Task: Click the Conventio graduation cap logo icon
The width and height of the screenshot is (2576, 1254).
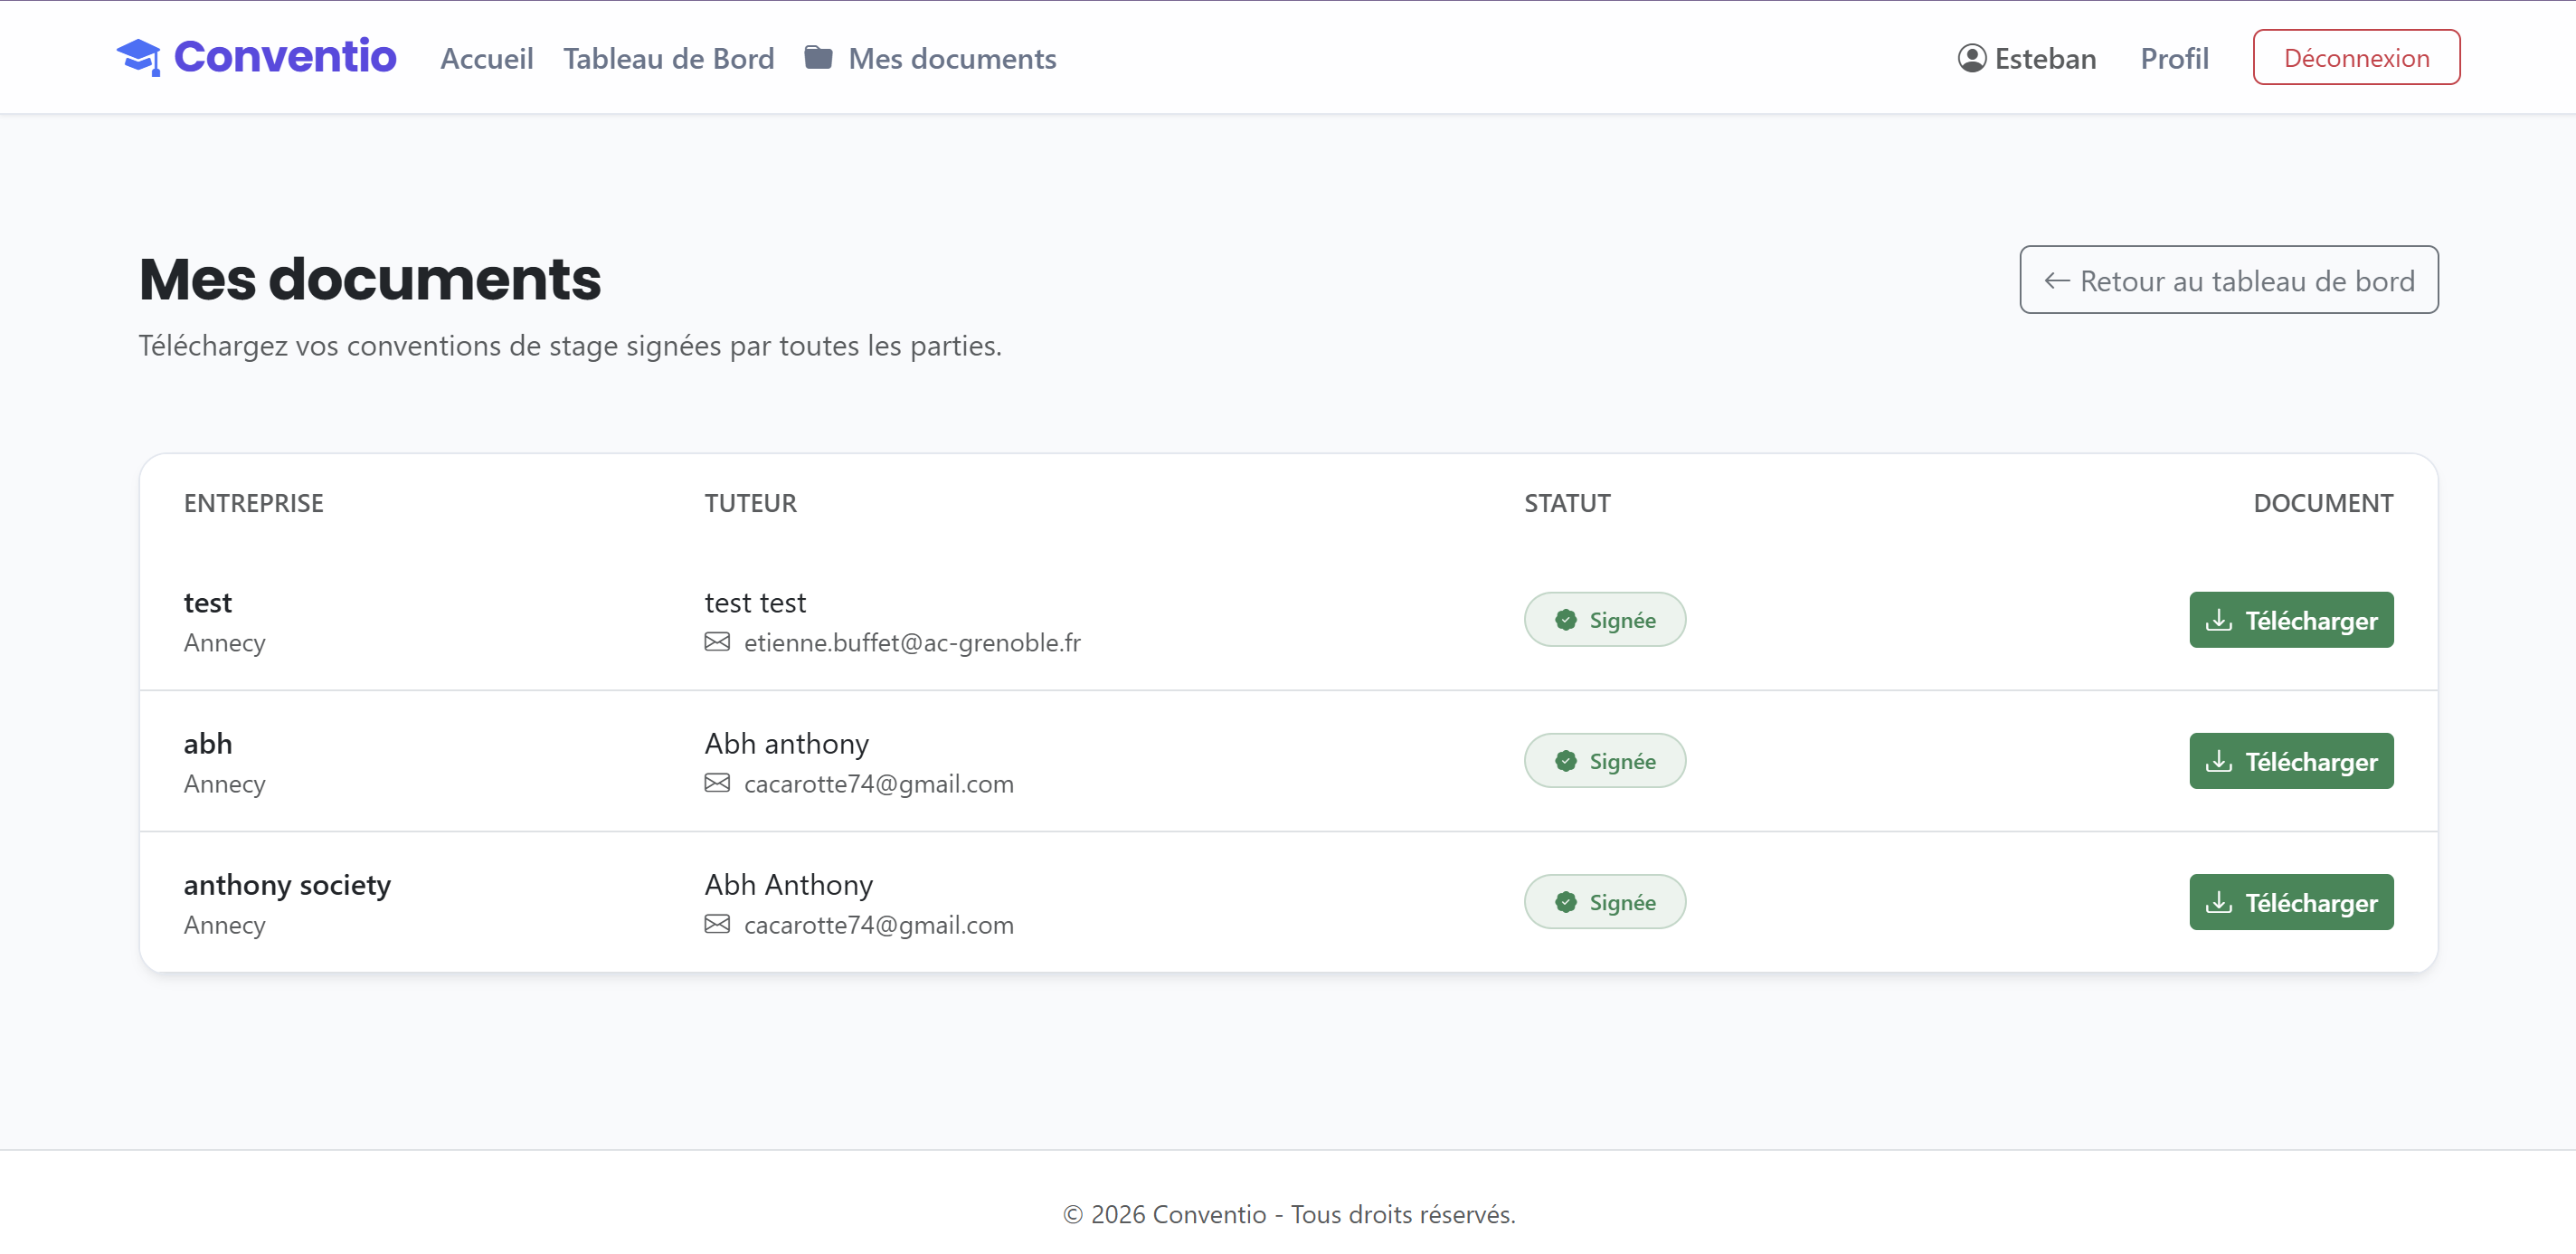Action: tap(139, 58)
